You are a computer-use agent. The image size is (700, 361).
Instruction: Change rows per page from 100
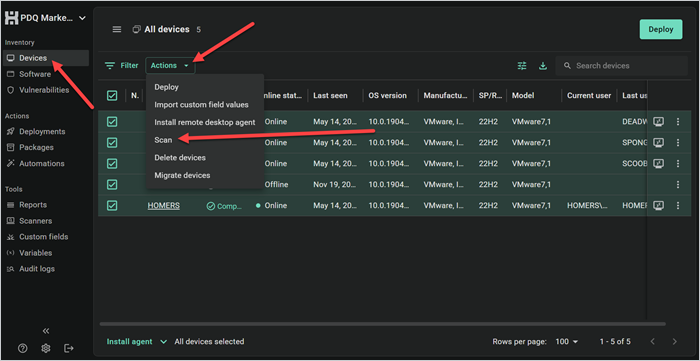(567, 342)
